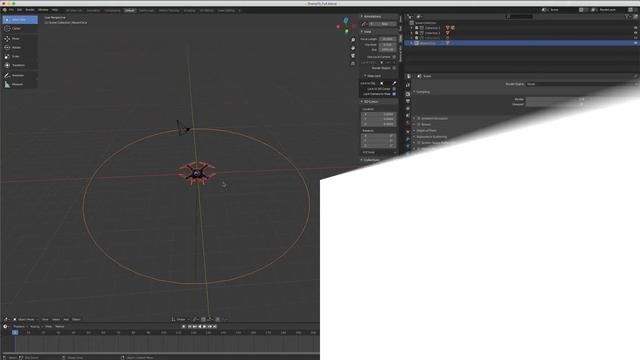Click the viewport pan hand gizmo

click(353, 48)
